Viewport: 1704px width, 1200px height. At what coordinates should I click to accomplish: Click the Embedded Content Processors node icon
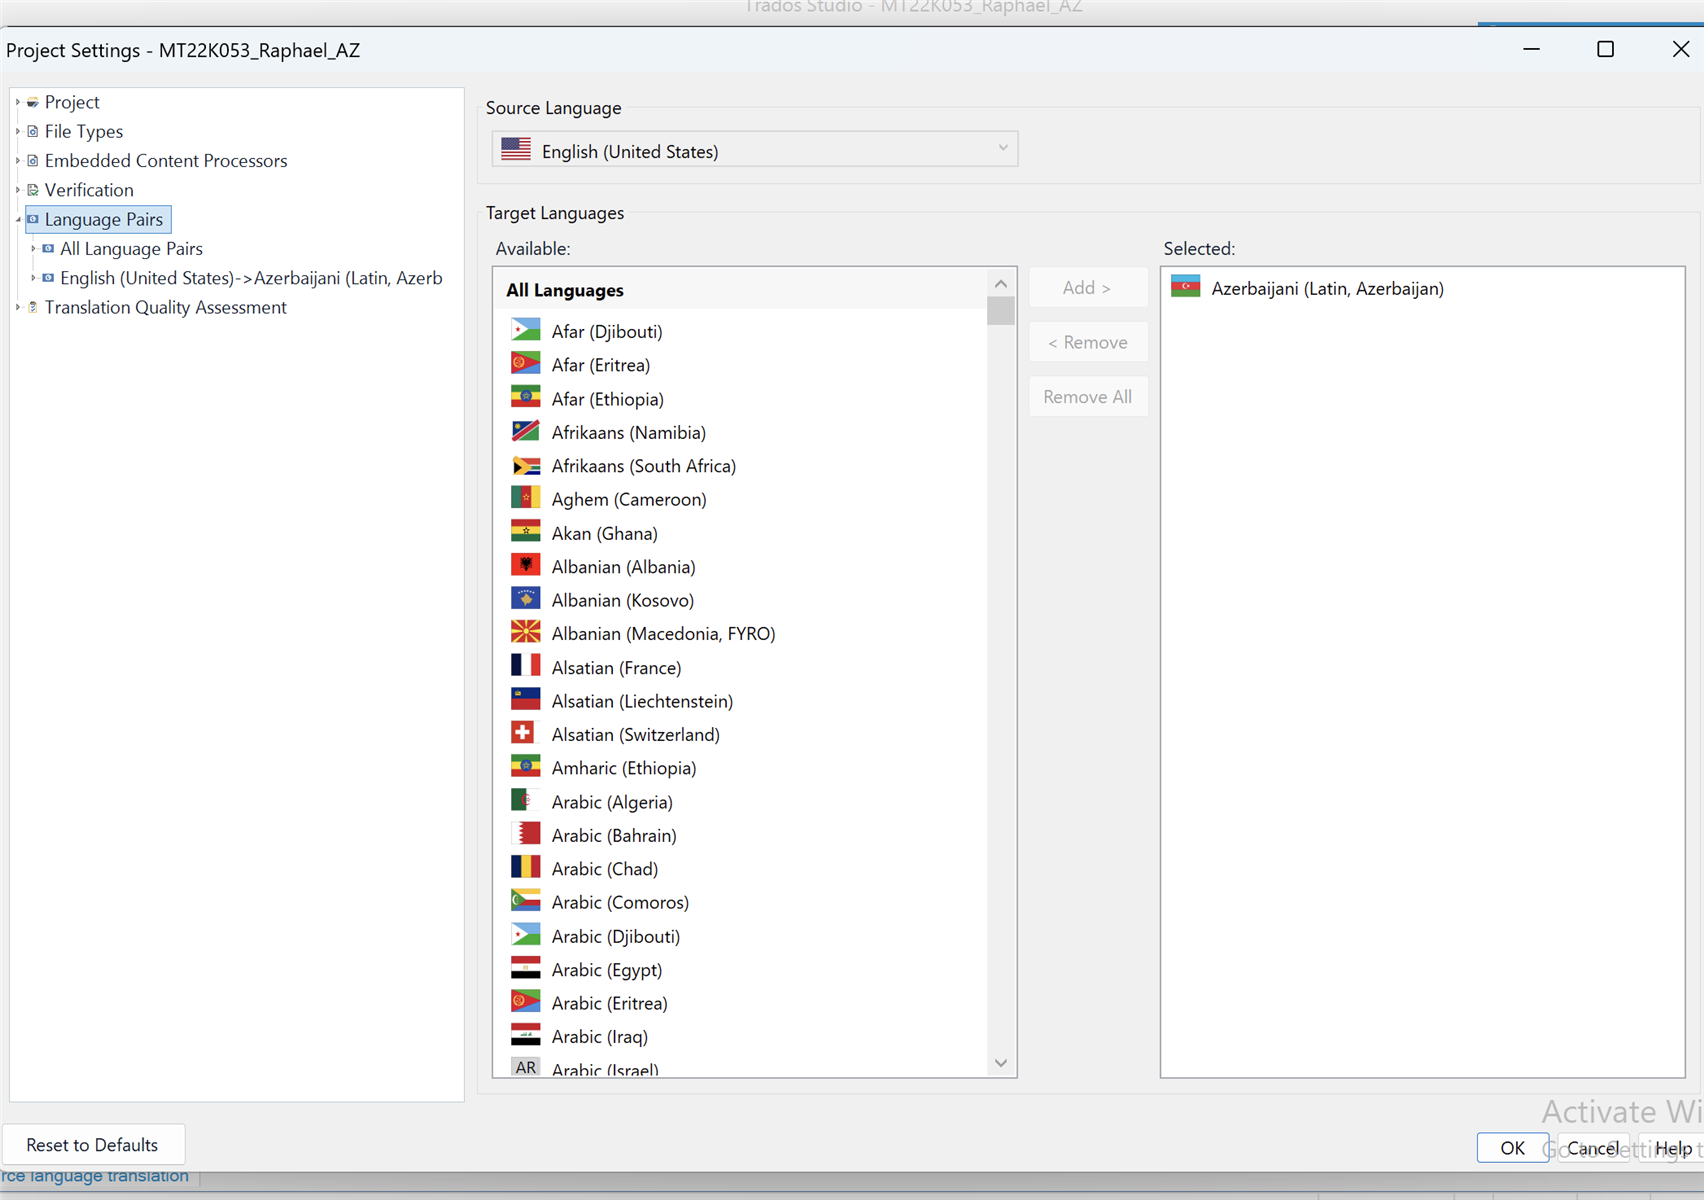(x=33, y=160)
